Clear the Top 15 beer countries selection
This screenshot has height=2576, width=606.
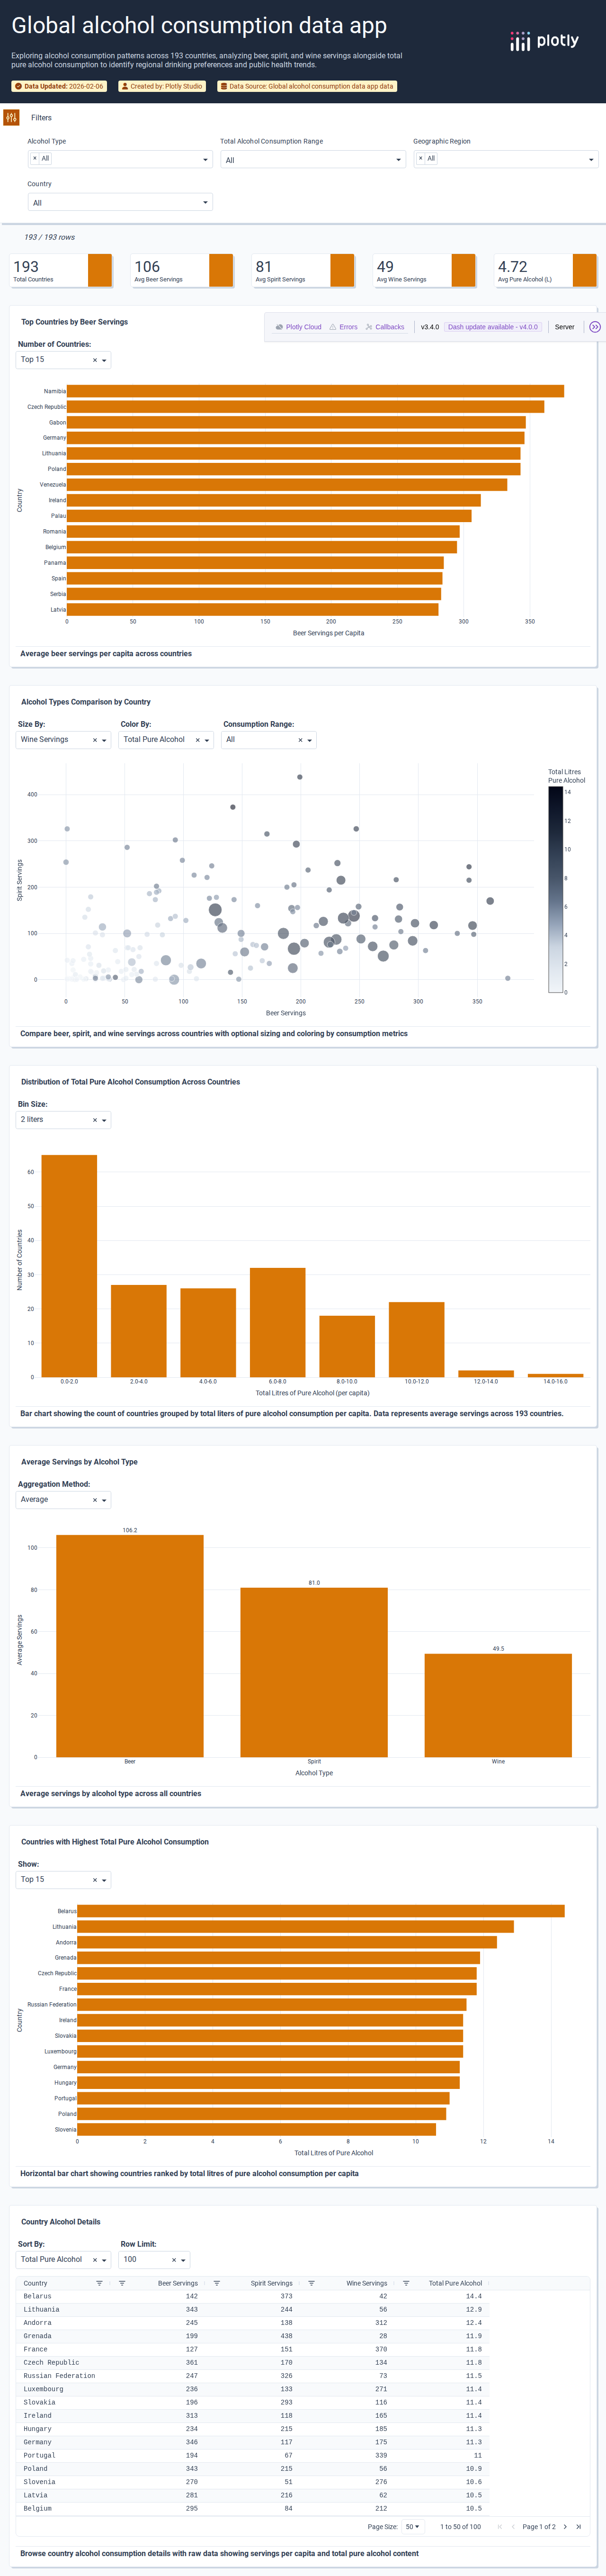coord(95,361)
